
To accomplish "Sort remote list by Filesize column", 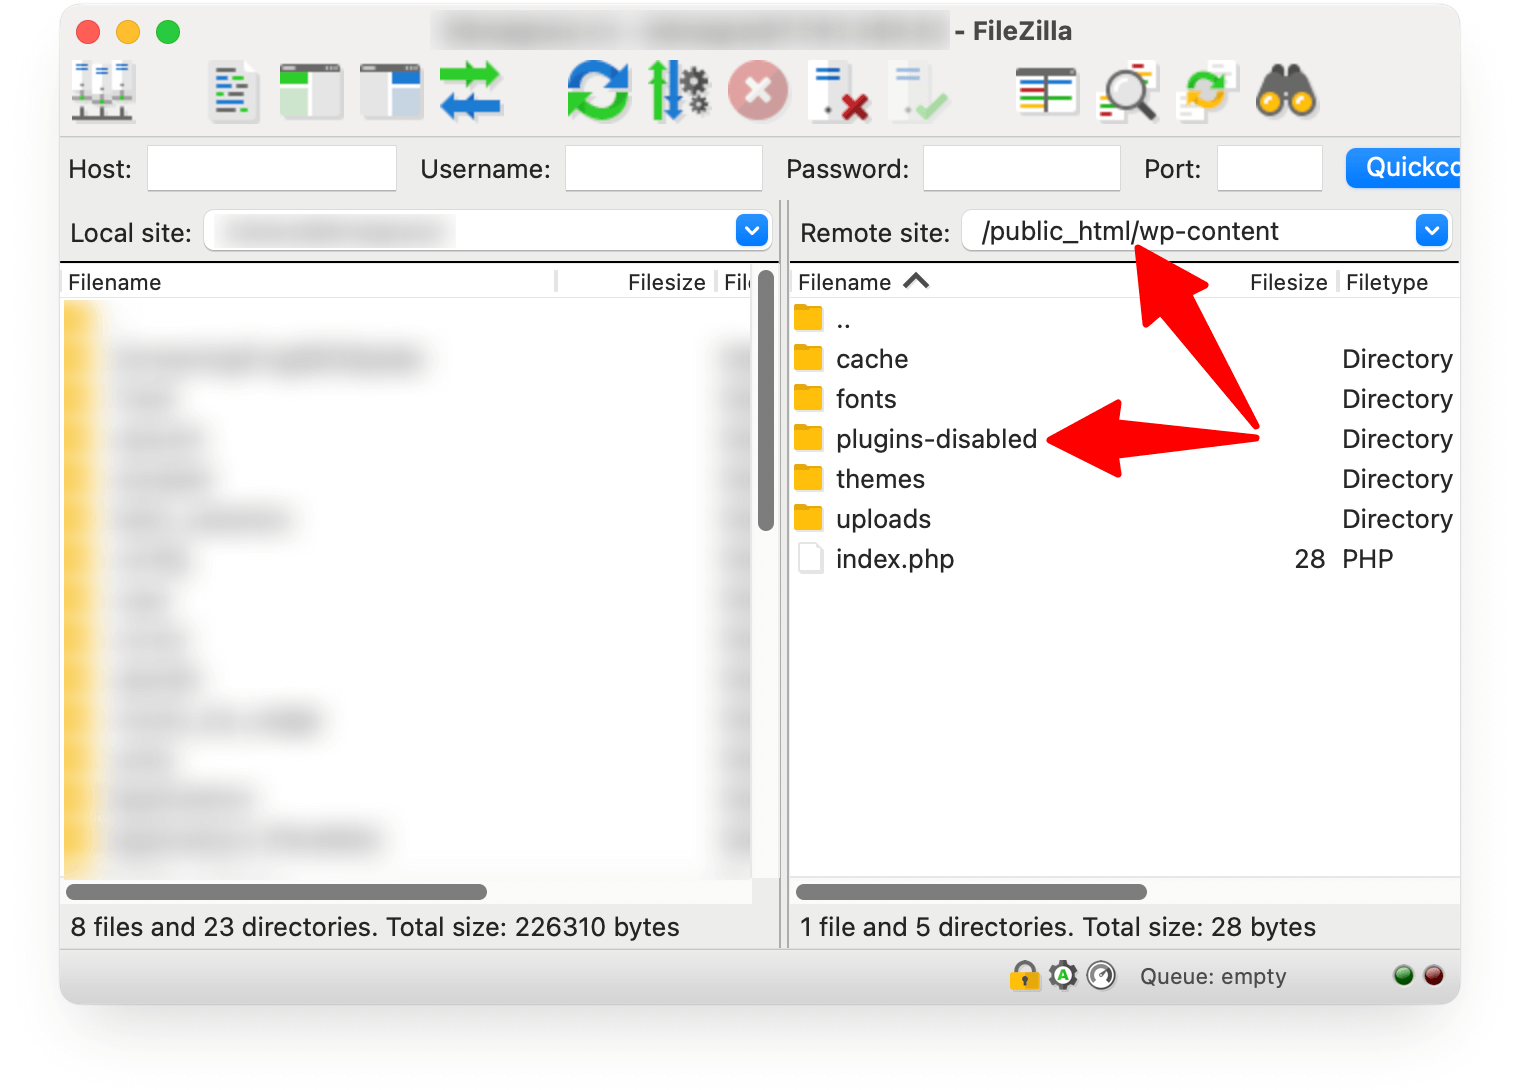I will click(1288, 282).
